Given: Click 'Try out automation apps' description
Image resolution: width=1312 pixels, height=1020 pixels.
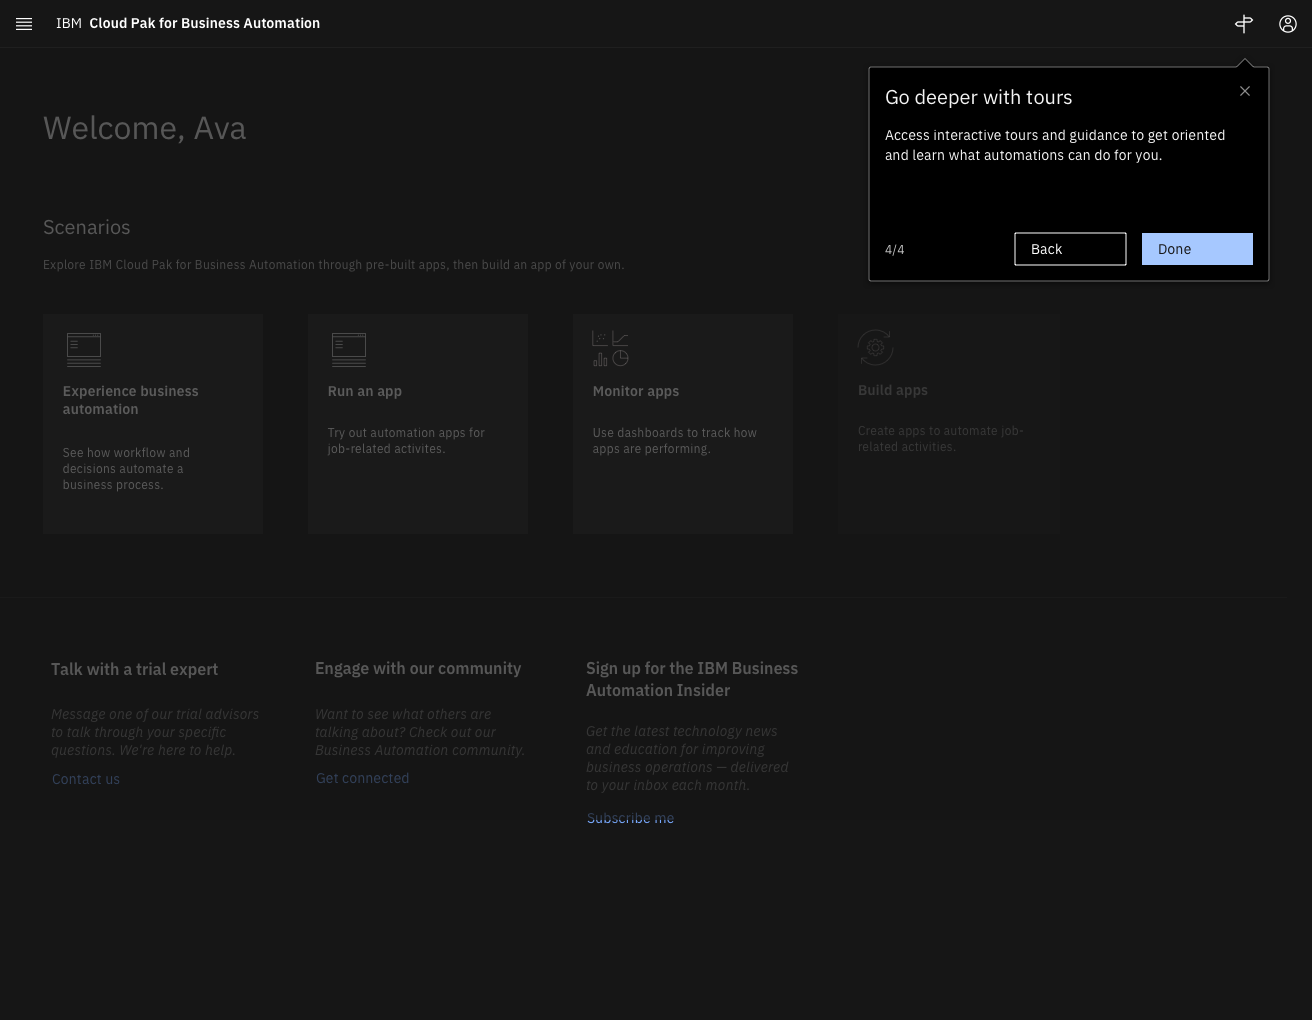Looking at the screenshot, I should pos(406,441).
